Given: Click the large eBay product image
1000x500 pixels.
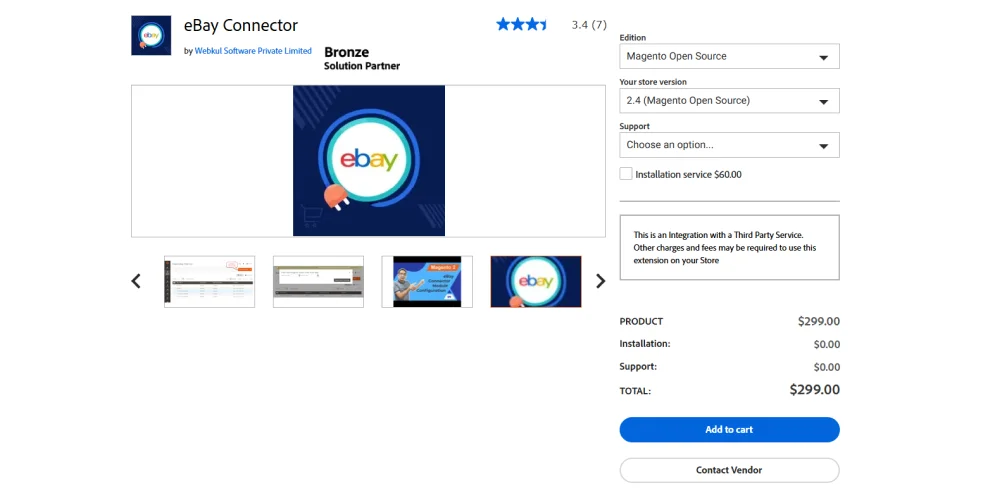Looking at the screenshot, I should (x=369, y=161).
